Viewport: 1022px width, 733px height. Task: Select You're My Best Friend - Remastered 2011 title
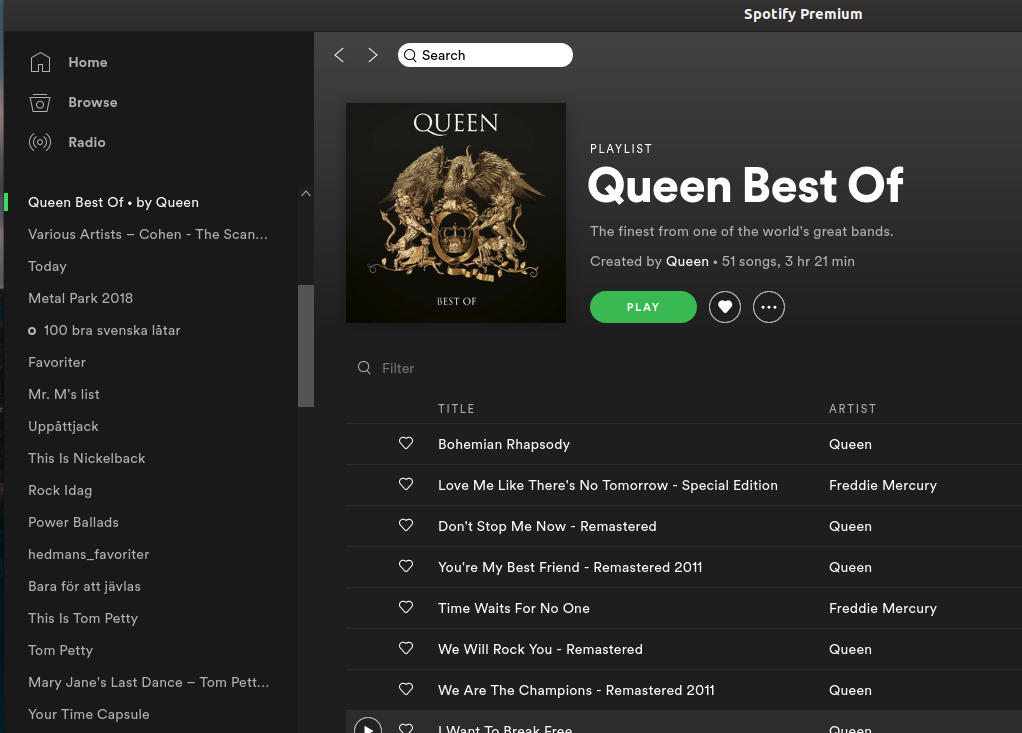[x=570, y=568]
